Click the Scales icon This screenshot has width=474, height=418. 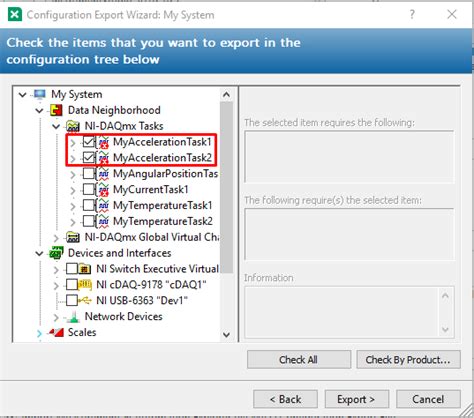click(x=56, y=332)
